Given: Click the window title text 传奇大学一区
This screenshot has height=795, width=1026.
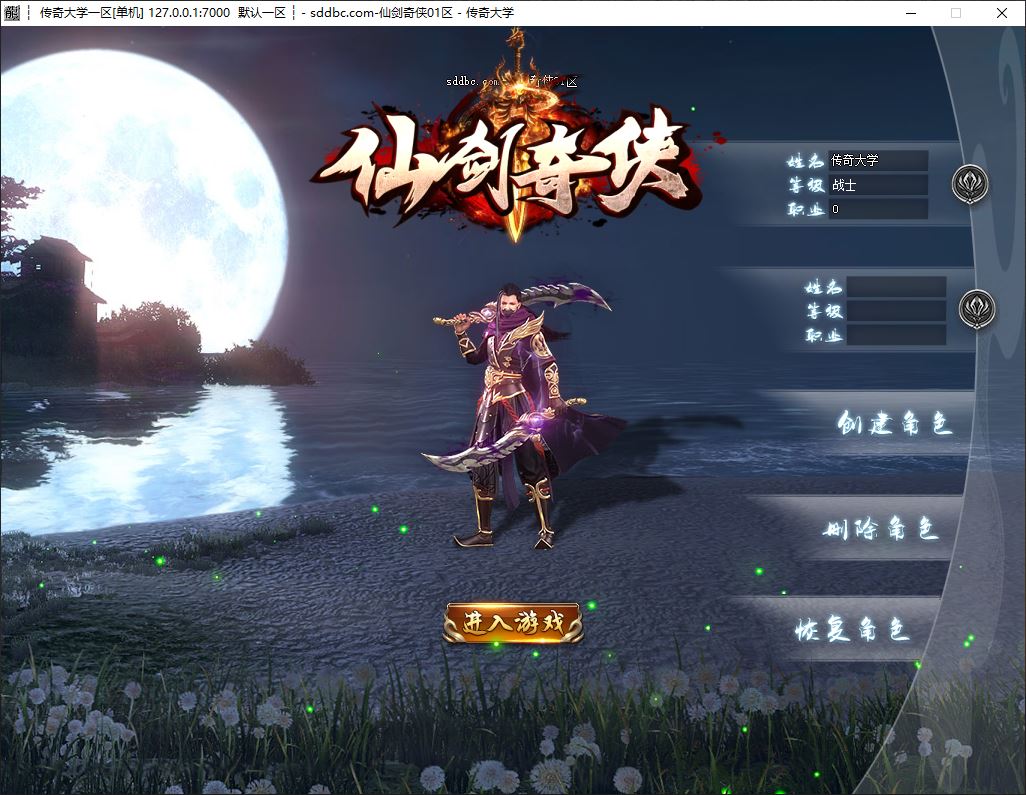Looking at the screenshot, I should pos(75,12).
